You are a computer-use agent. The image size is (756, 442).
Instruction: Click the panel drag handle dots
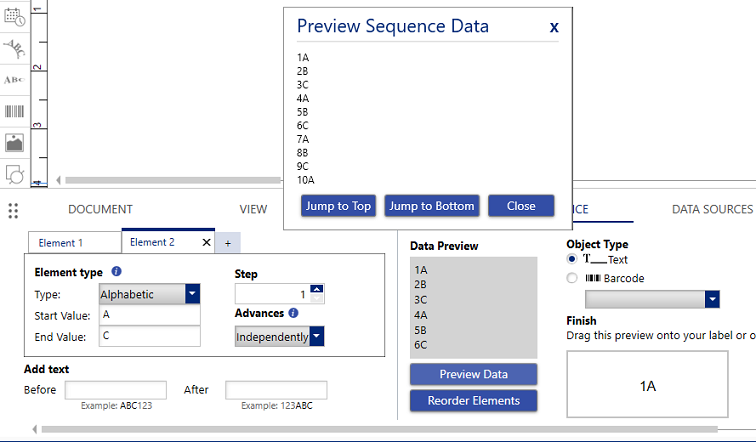(13, 210)
